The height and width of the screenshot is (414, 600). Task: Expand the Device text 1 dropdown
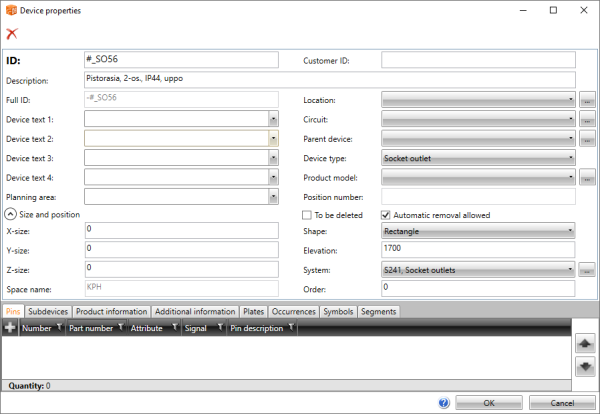tap(273, 119)
